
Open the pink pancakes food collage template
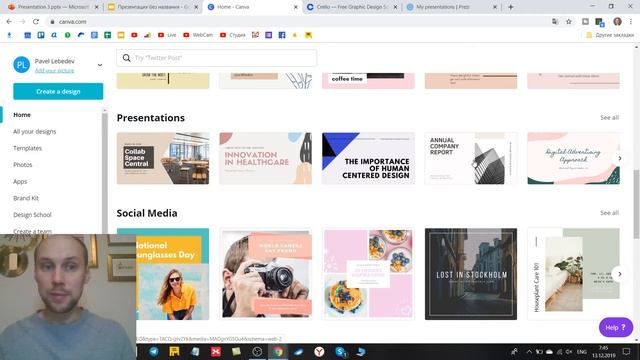click(368, 274)
